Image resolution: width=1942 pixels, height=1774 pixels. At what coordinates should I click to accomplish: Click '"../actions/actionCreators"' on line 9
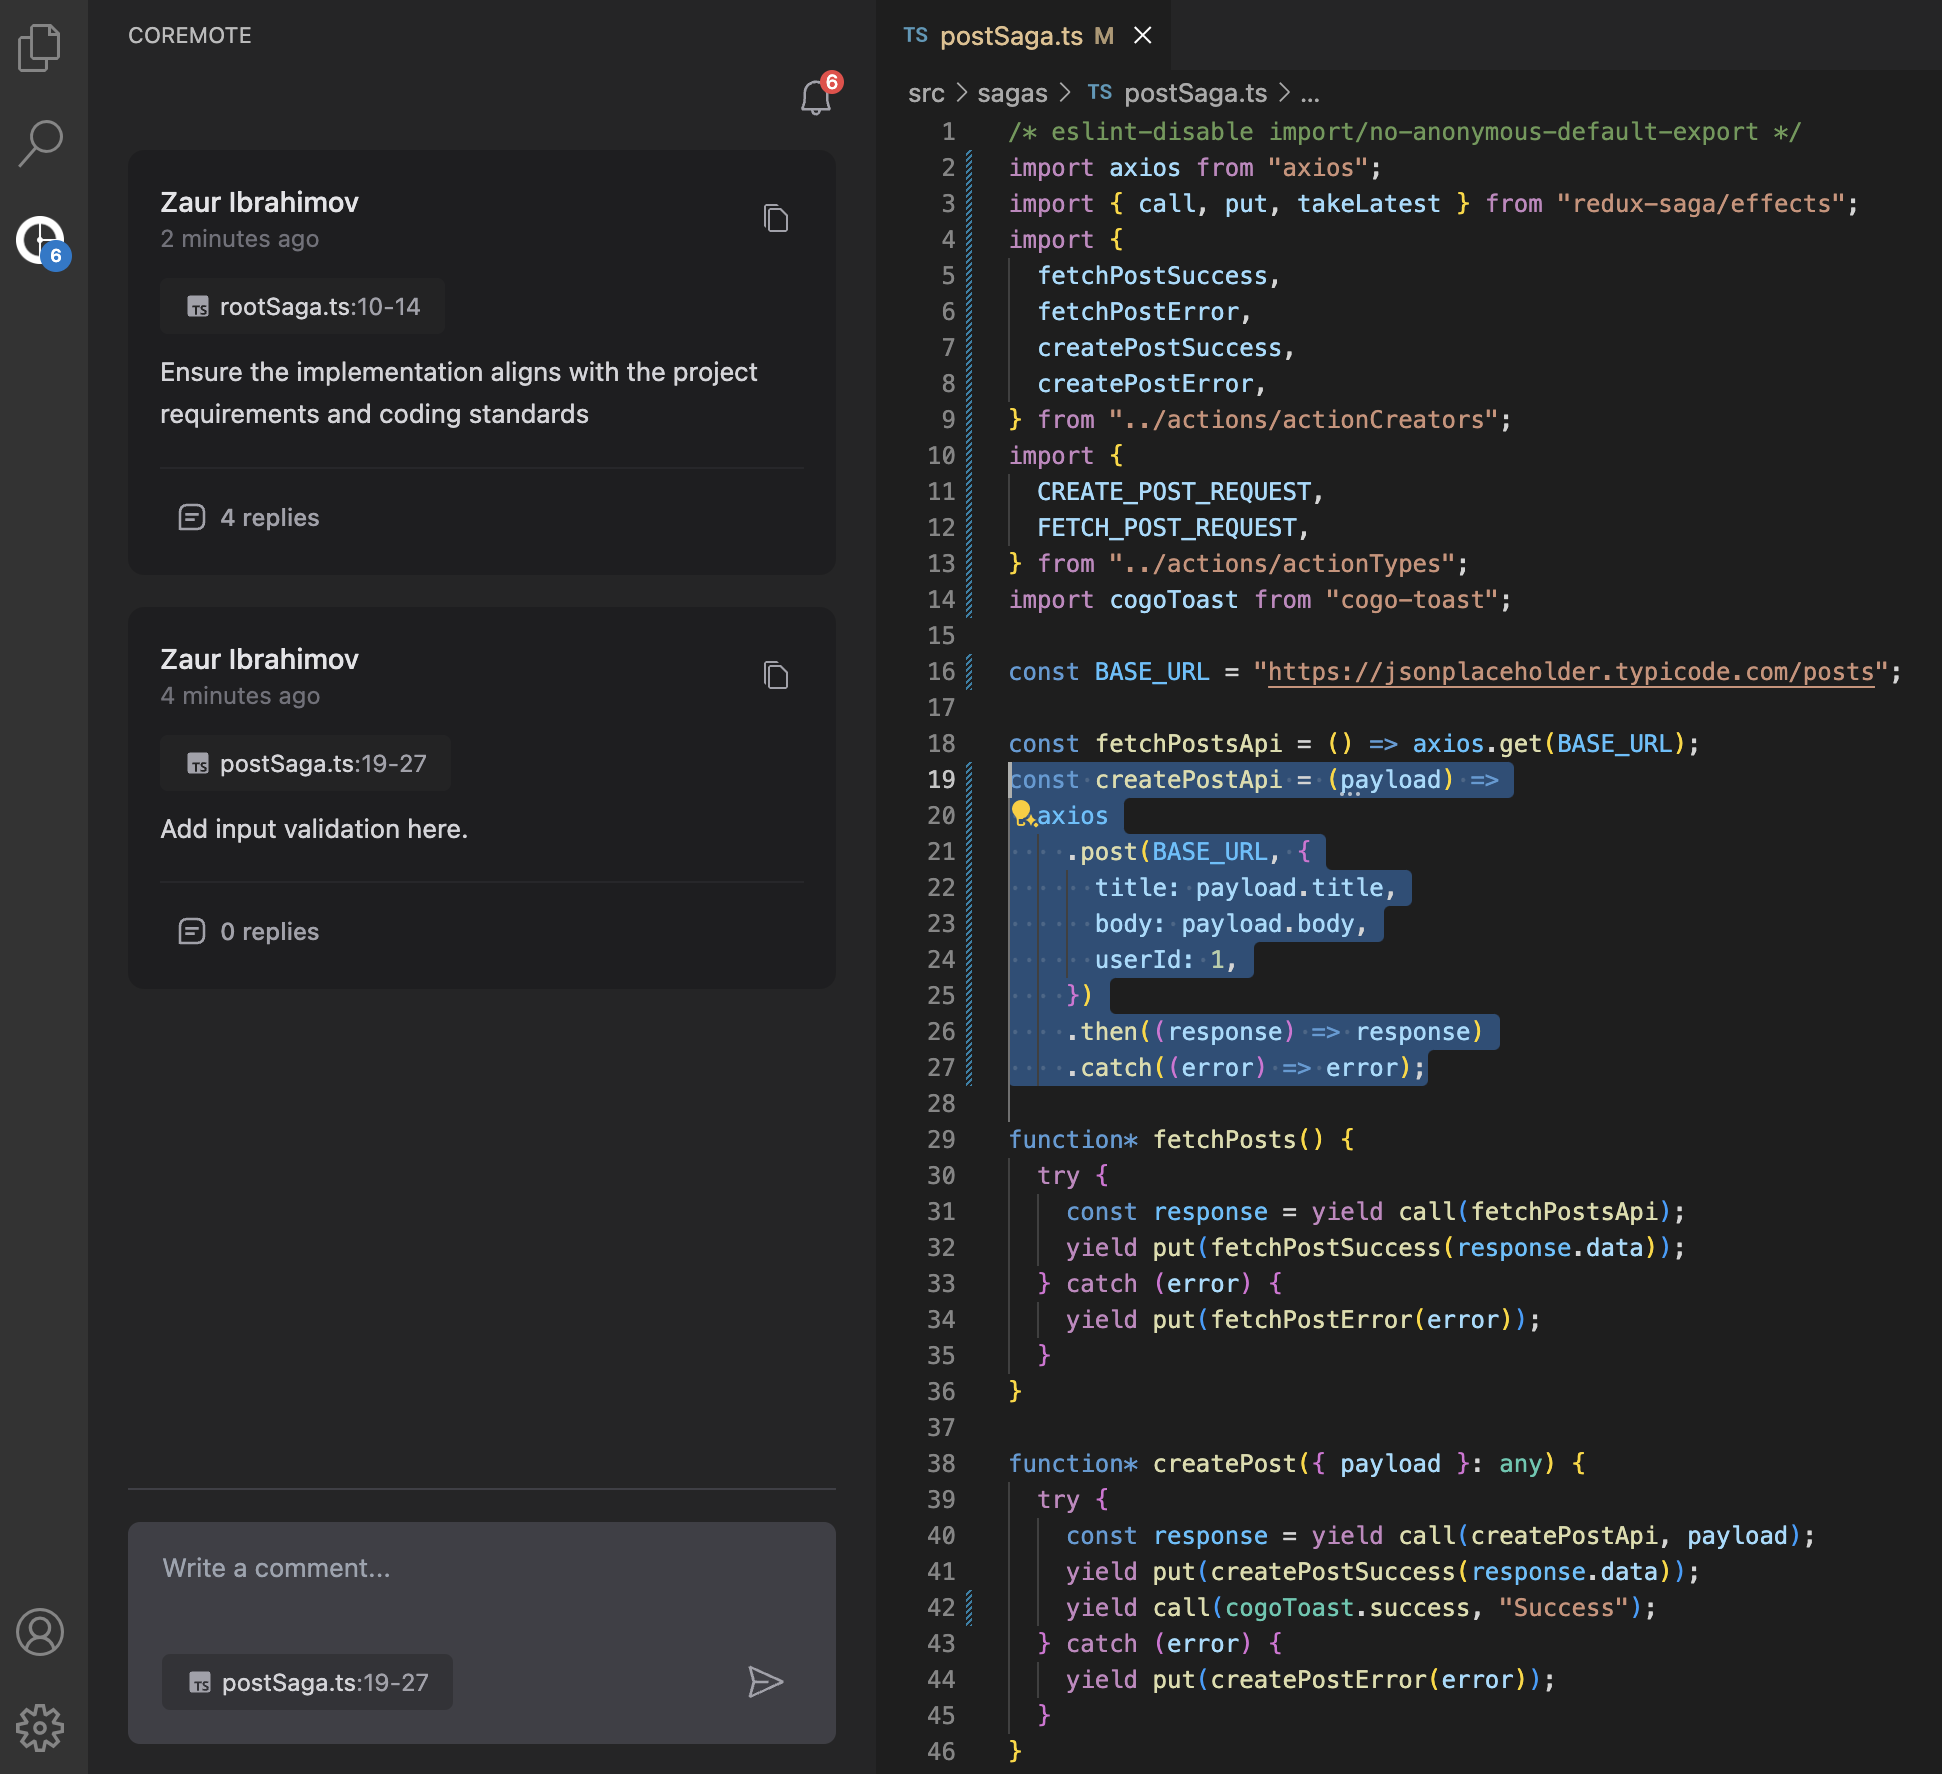click(x=1304, y=420)
